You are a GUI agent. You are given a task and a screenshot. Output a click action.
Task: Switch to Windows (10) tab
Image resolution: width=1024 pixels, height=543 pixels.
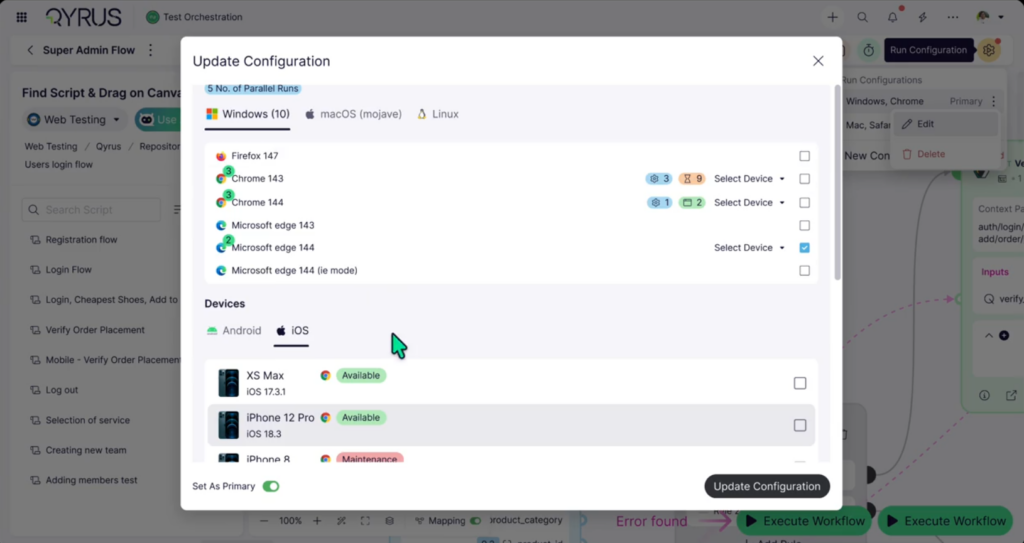click(x=248, y=114)
